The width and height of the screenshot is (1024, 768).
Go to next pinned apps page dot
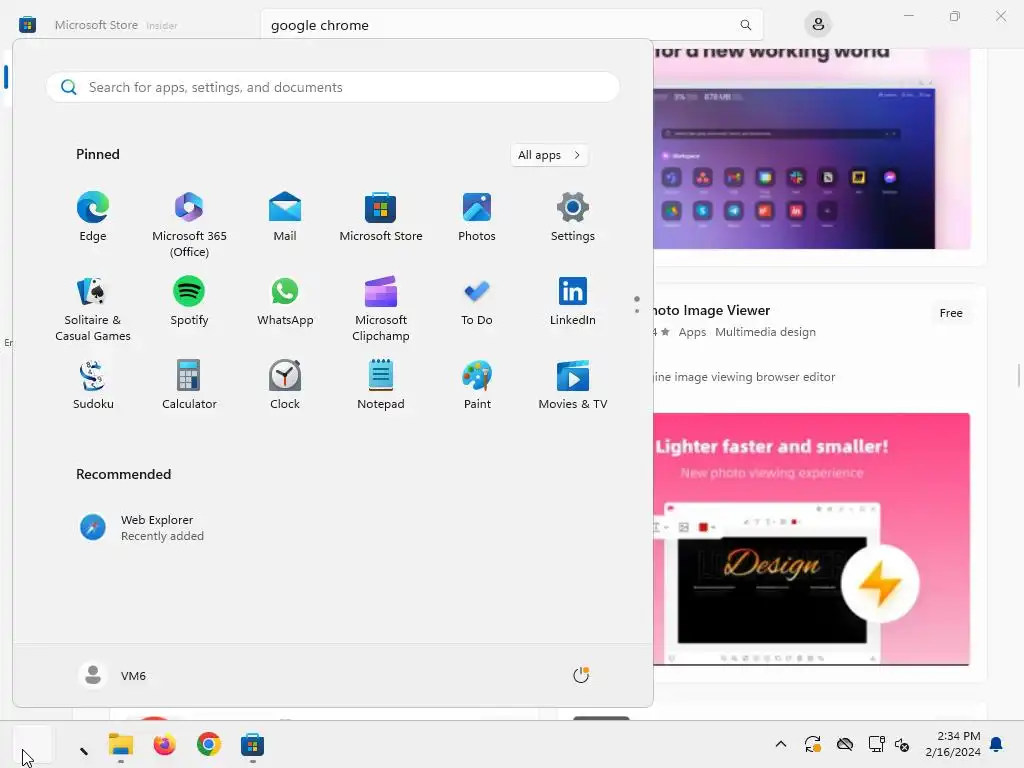coord(637,311)
